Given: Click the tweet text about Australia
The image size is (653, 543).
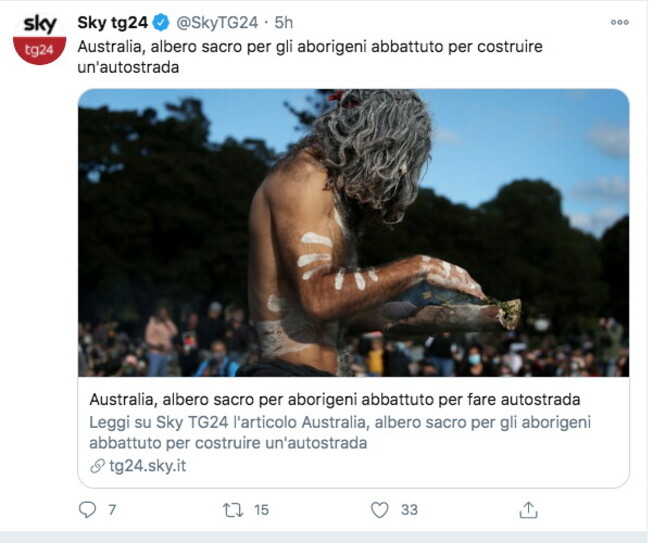Looking at the screenshot, I should (310, 57).
